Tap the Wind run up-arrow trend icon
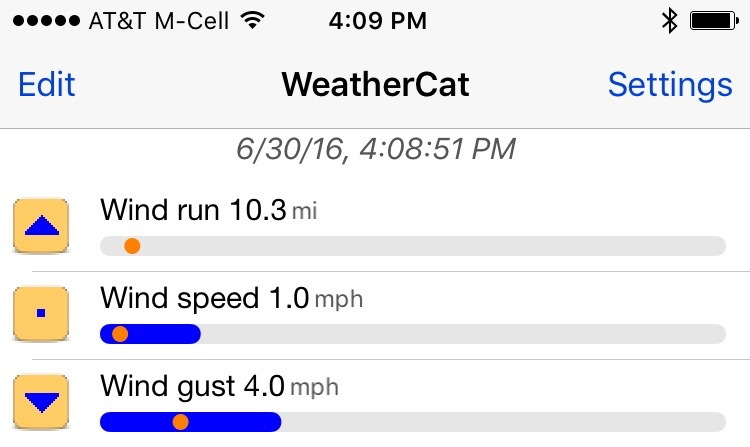Viewport: 750px width, 447px height. 41,226
